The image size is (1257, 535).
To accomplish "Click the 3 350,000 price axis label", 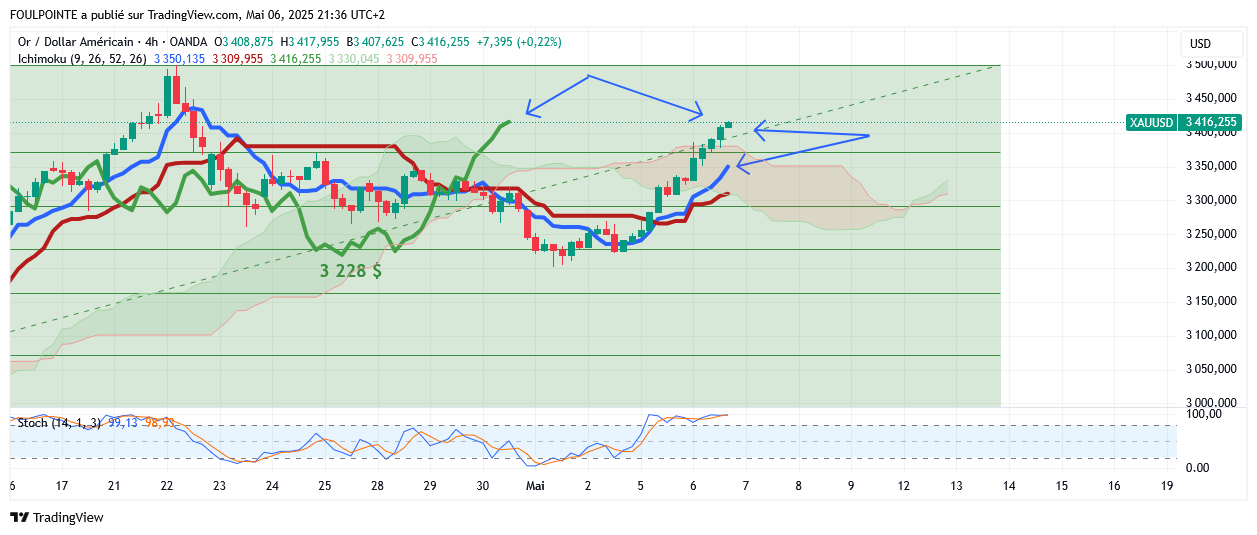I will [1213, 166].
